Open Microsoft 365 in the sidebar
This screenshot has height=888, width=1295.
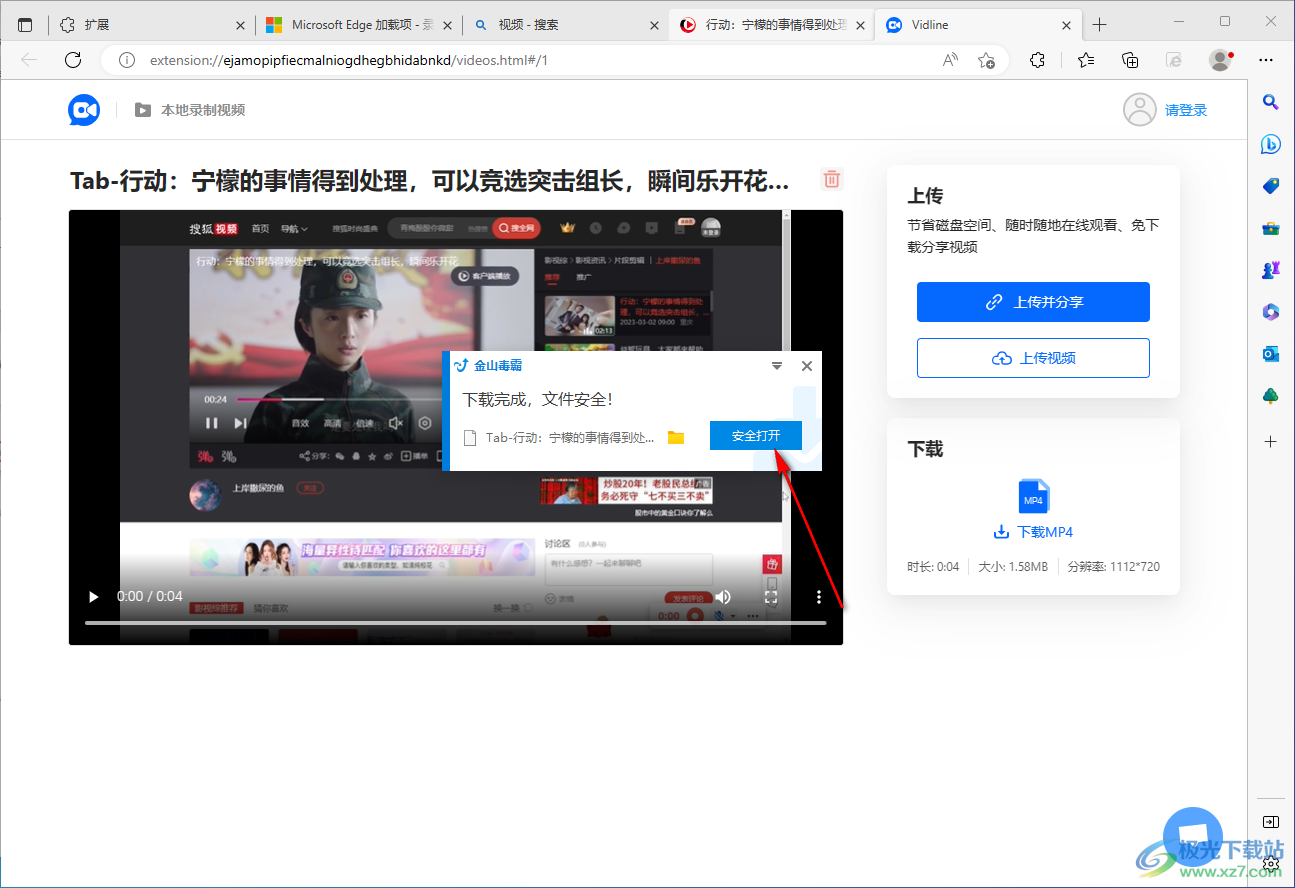tap(1271, 312)
